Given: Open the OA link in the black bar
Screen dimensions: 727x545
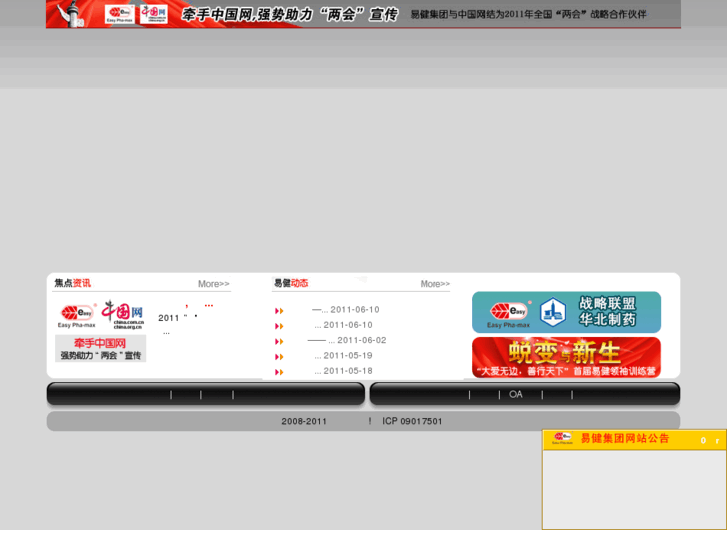Looking at the screenshot, I should [x=516, y=394].
